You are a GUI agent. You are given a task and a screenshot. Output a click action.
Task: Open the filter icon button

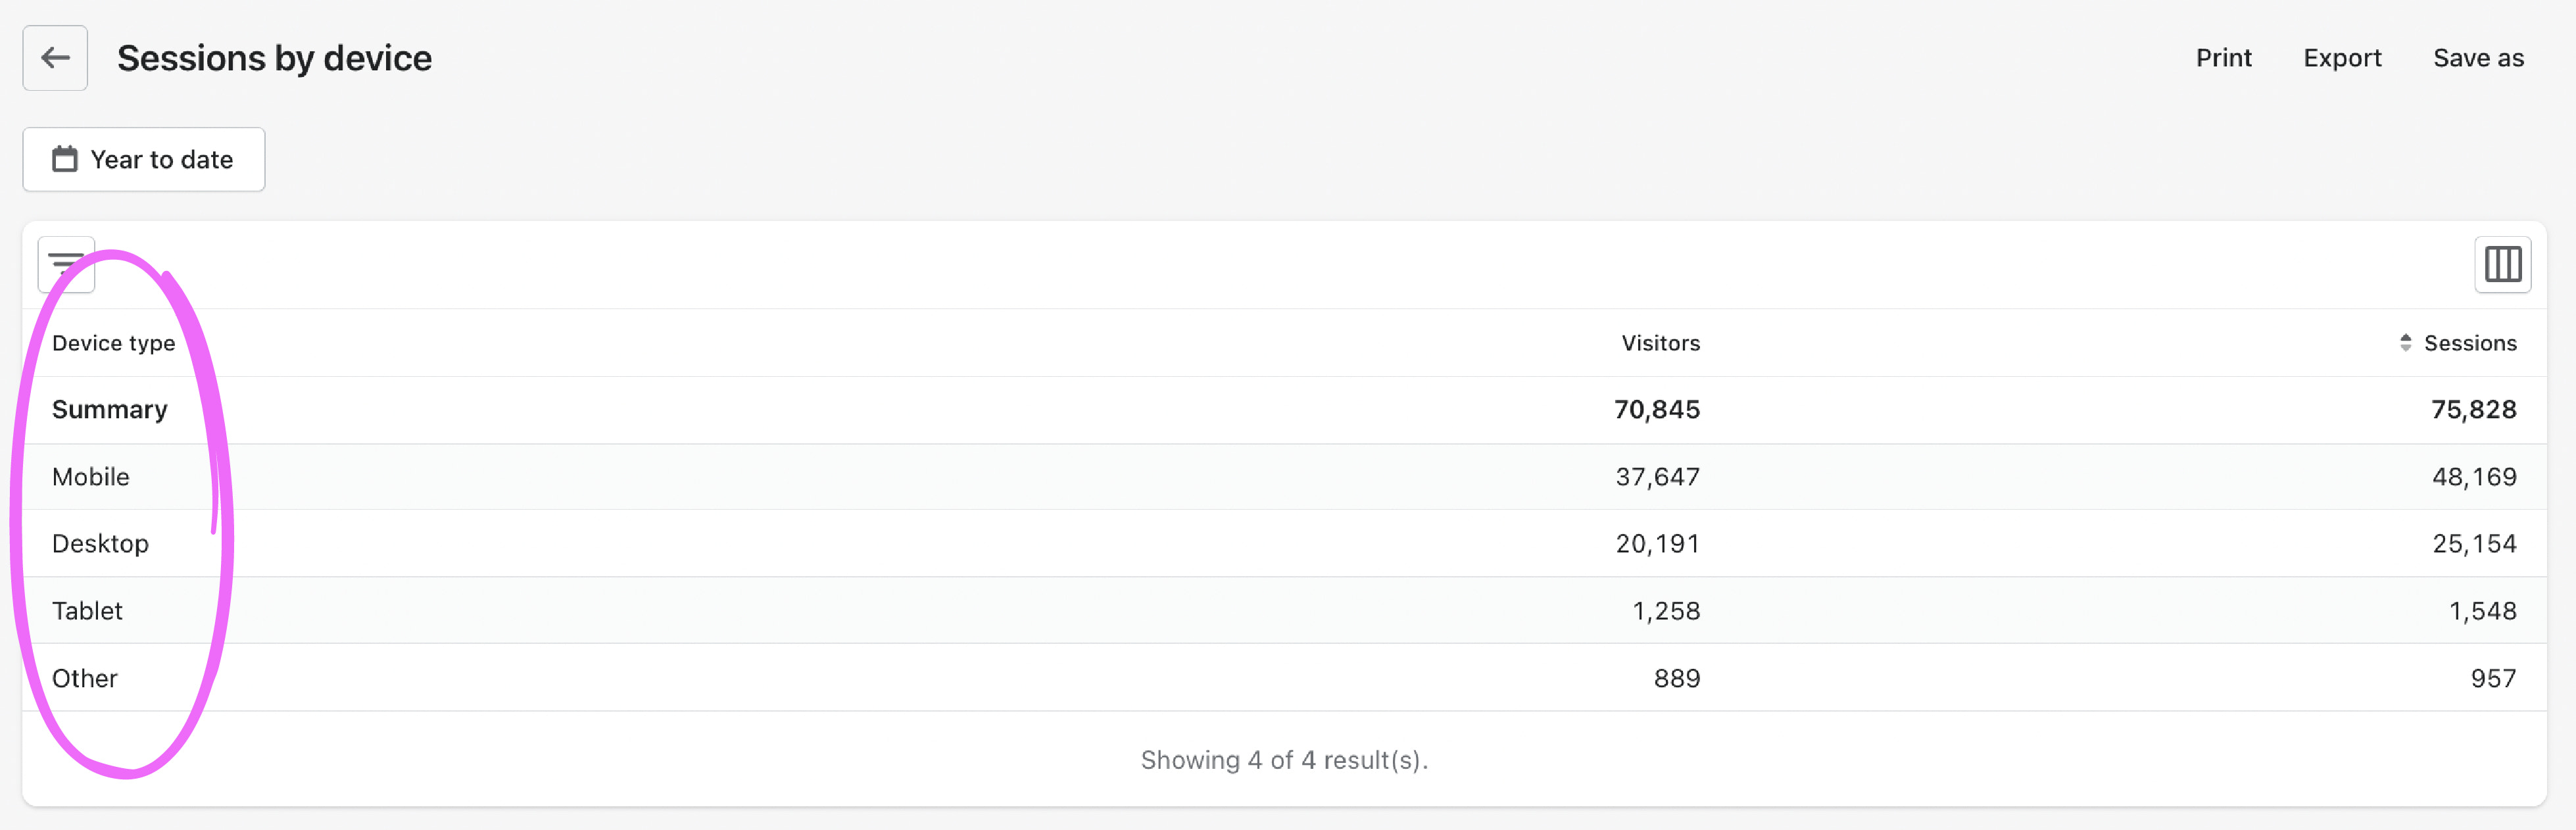[x=66, y=265]
